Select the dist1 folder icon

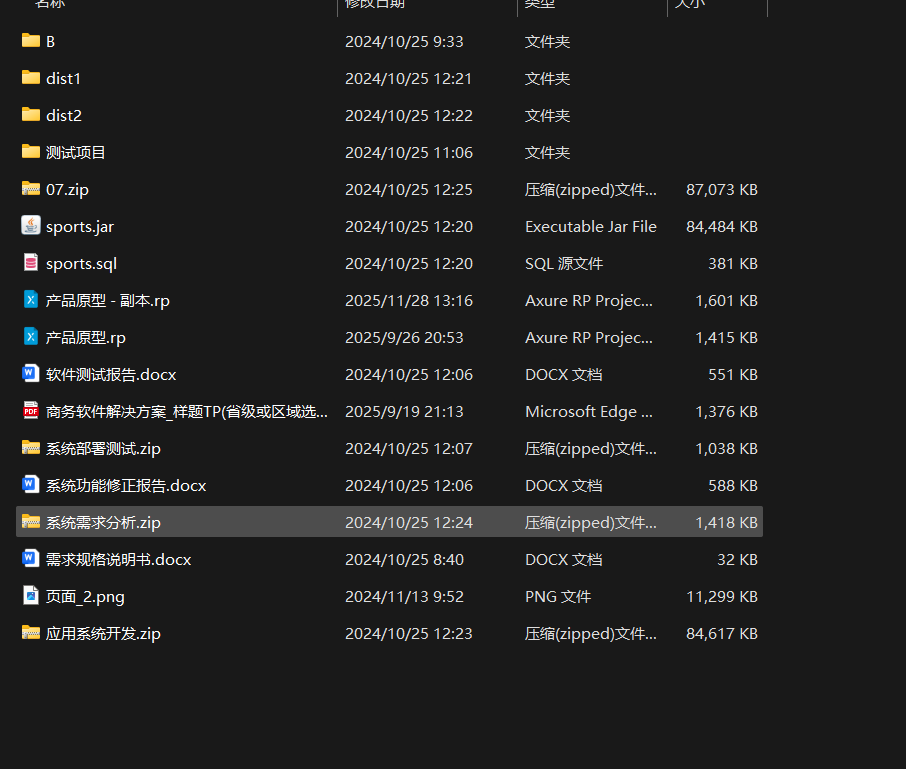[x=31, y=78]
